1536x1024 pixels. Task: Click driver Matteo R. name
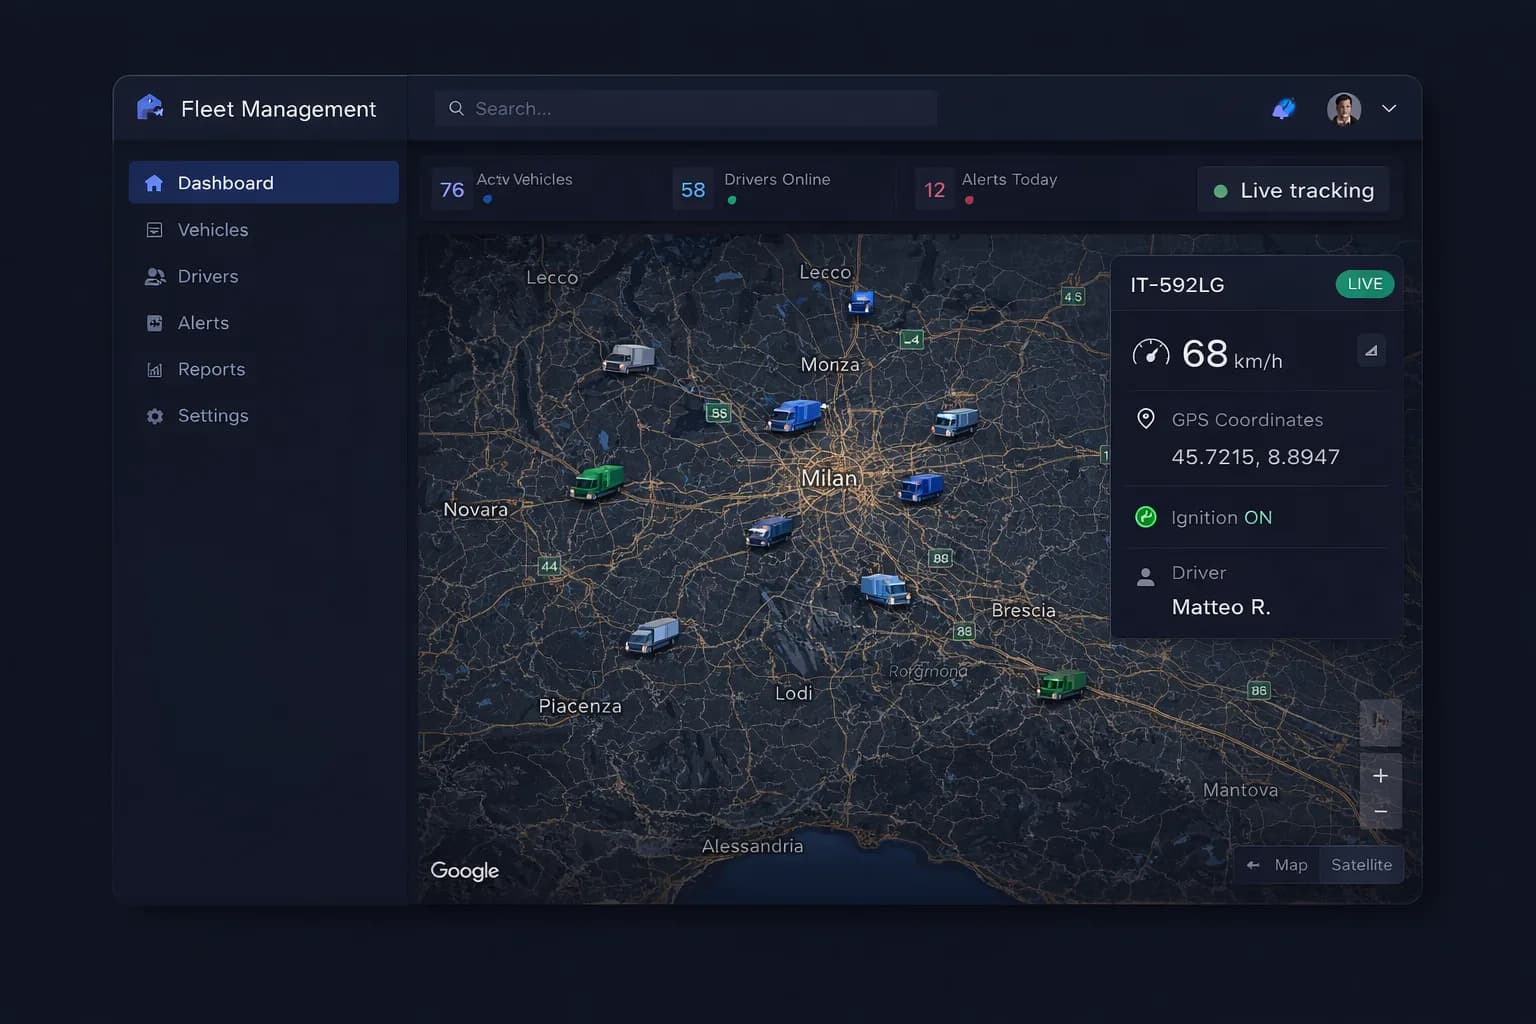[x=1221, y=607]
